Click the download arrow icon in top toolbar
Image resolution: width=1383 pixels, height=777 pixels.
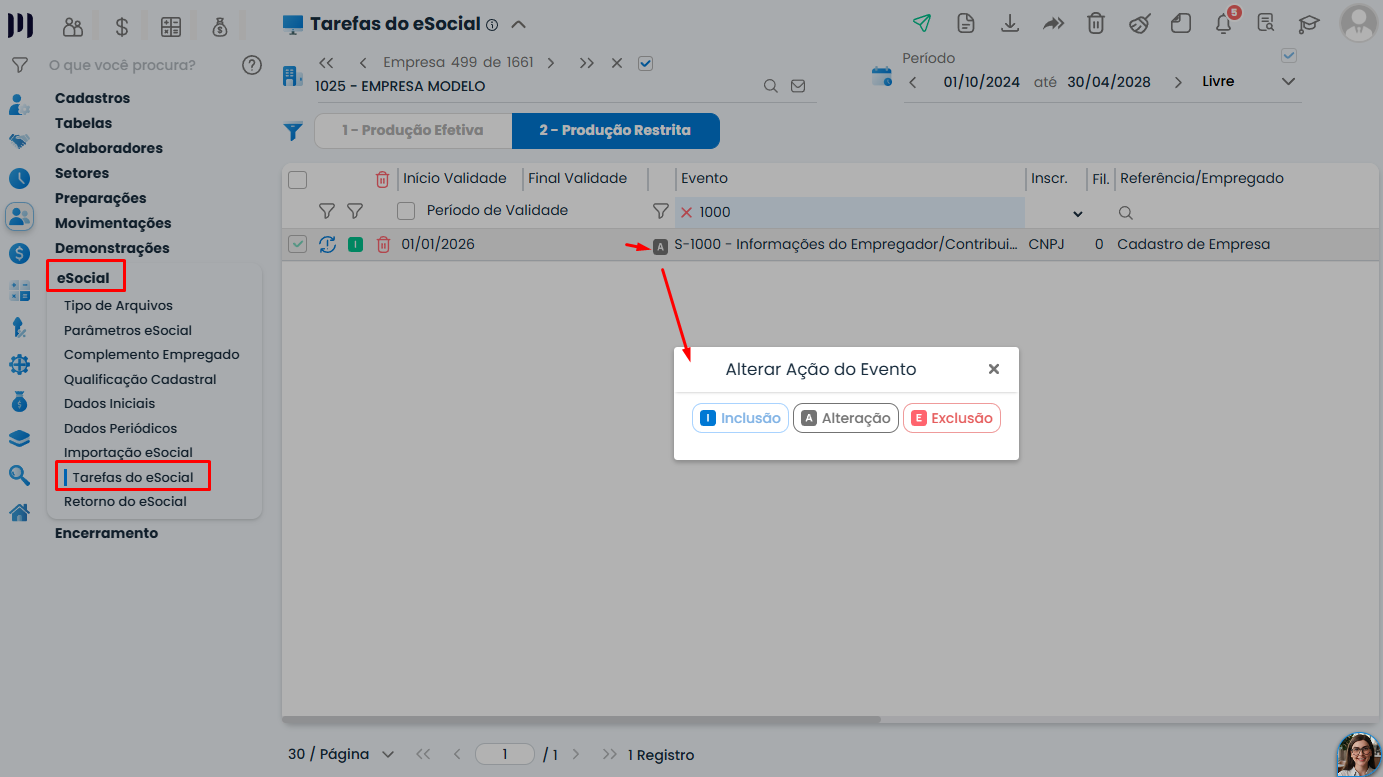[1010, 24]
